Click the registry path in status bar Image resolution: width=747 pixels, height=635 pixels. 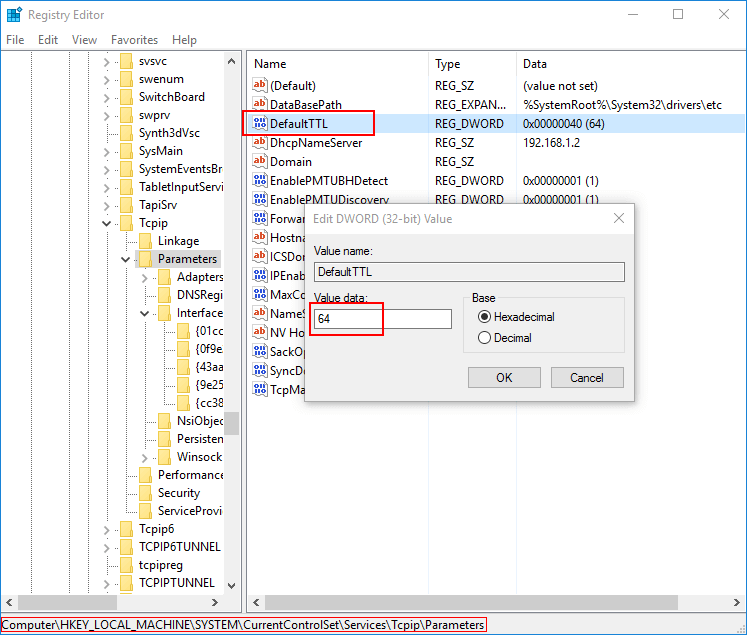point(243,625)
